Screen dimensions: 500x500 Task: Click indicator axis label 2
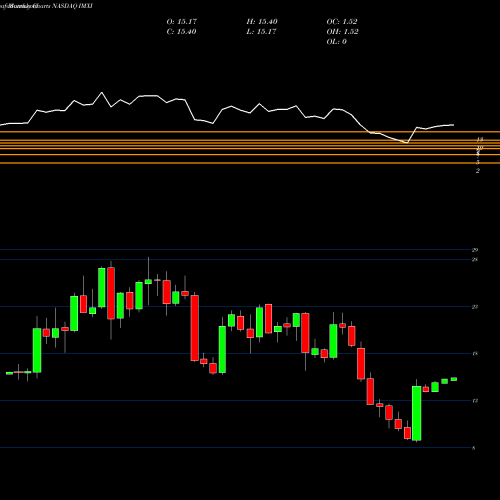(478, 171)
